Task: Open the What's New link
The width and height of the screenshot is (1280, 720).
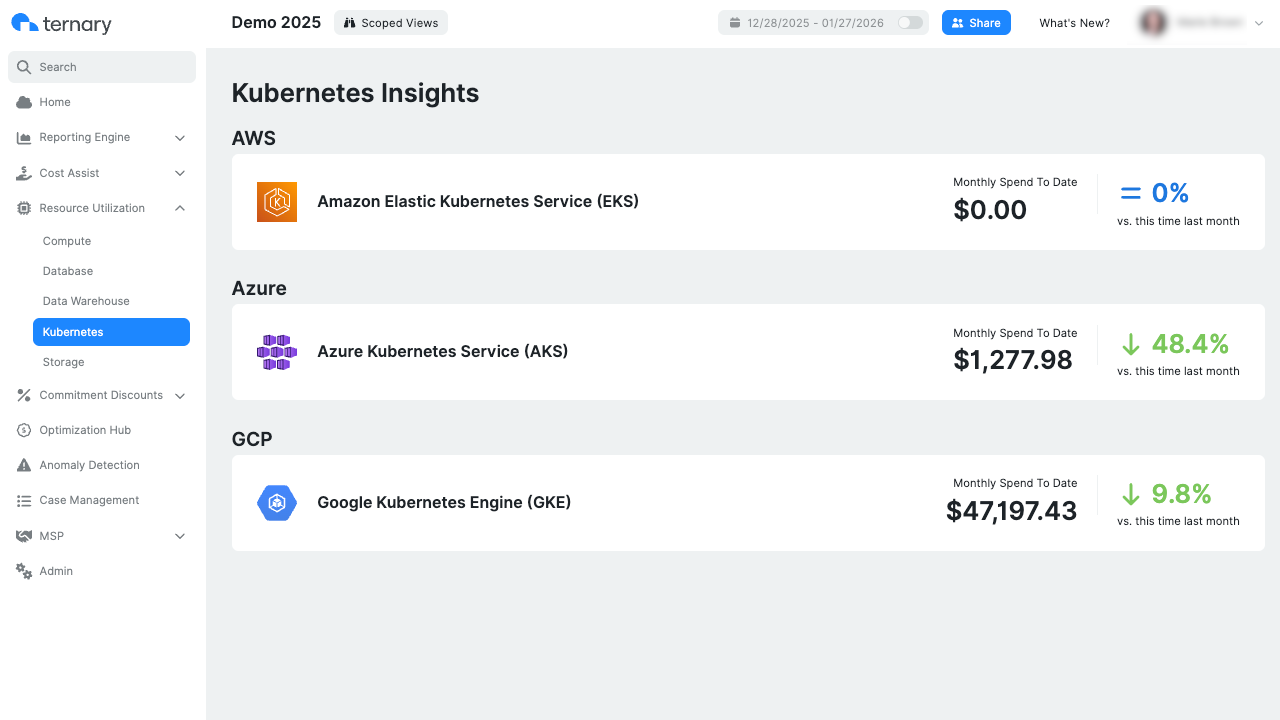Action: (1074, 22)
